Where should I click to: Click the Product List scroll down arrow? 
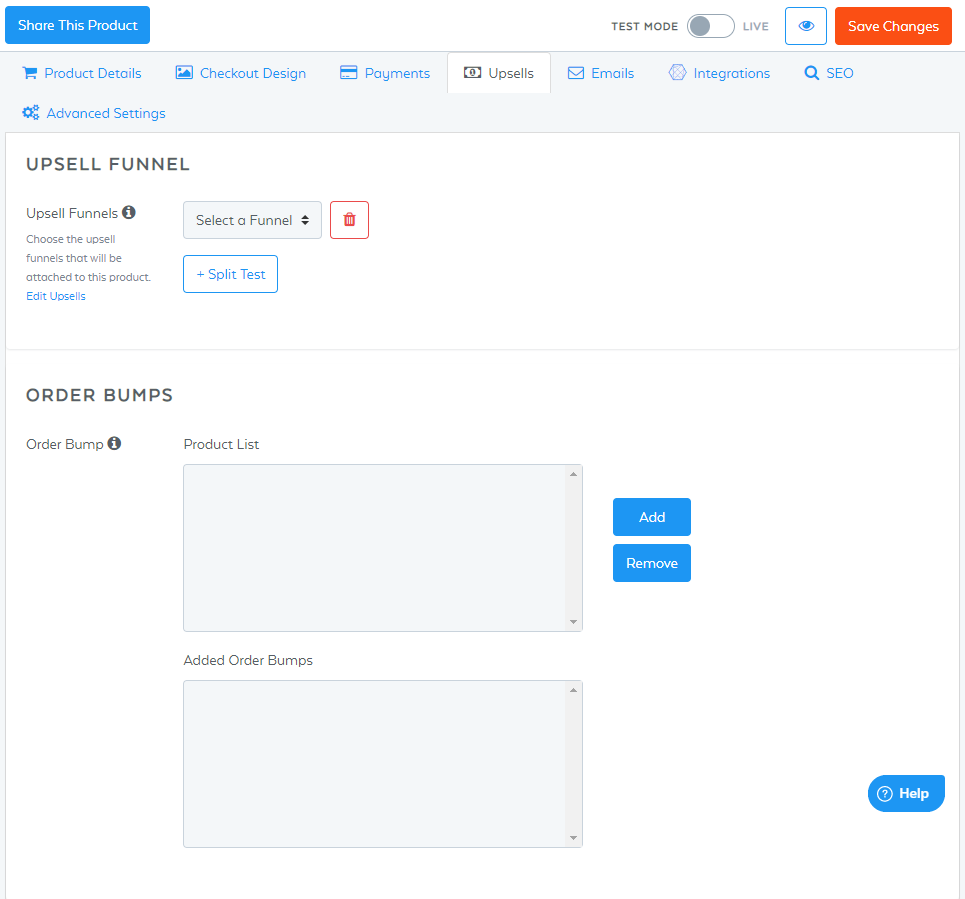point(574,622)
